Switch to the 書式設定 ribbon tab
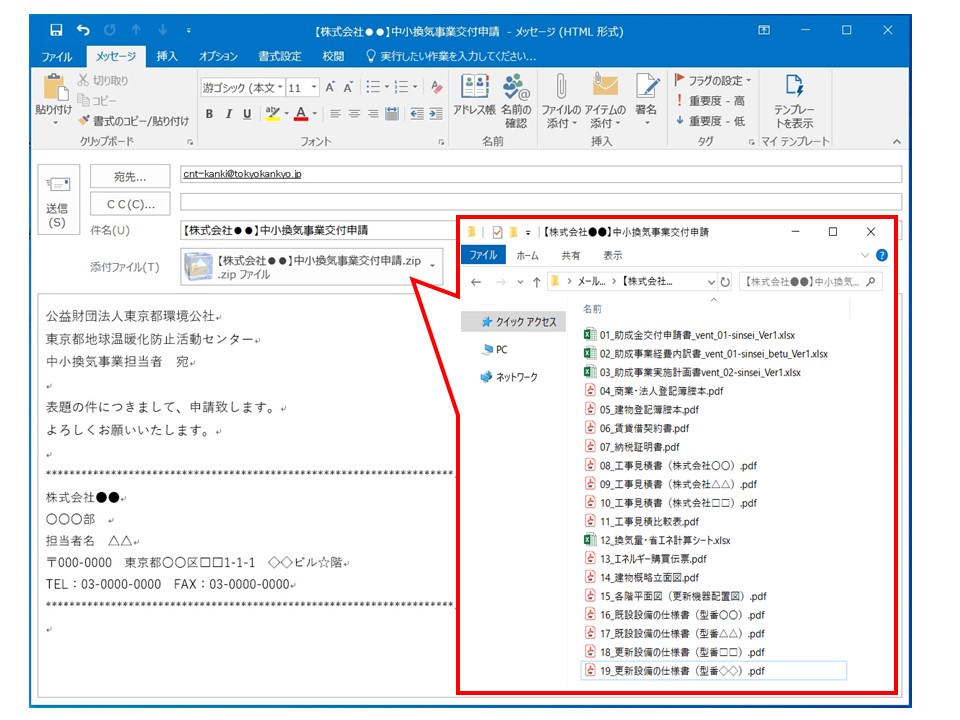Screen dimensions: 960x720 click(280, 56)
